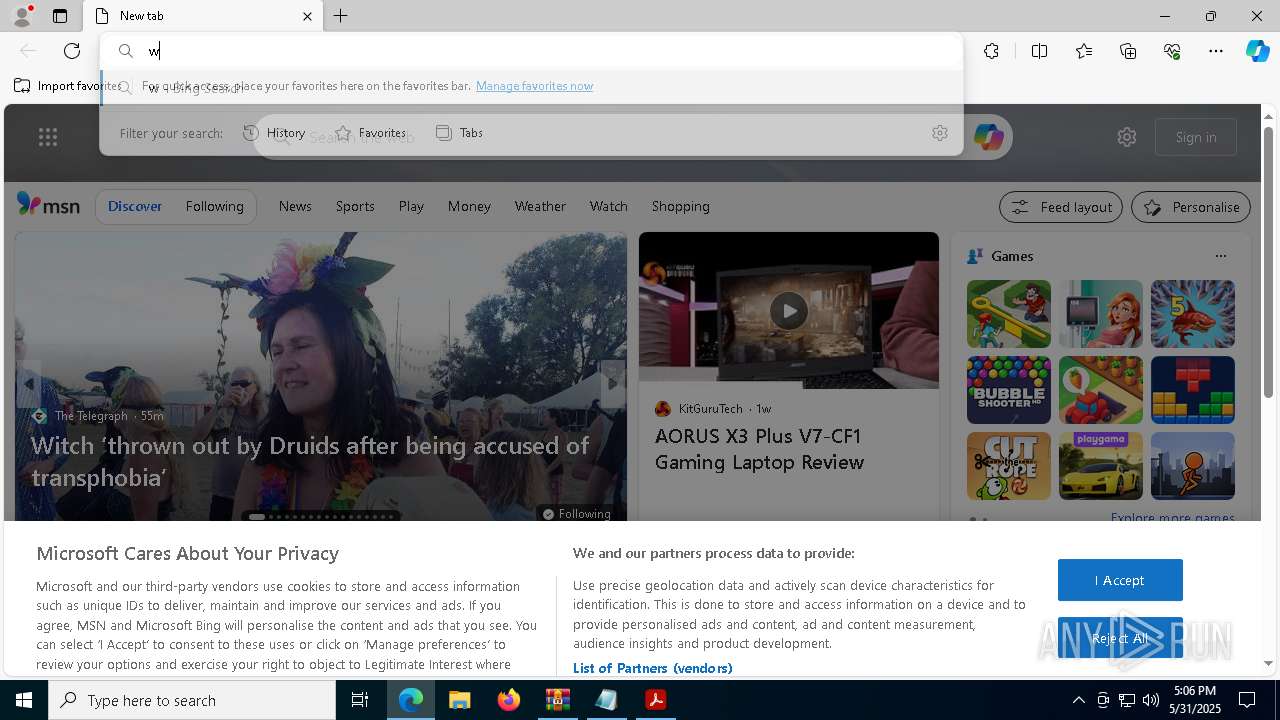Open the Witch thrown out by Druids story
Screen dimensions: 1280x720
pyautogui.click(x=310, y=461)
